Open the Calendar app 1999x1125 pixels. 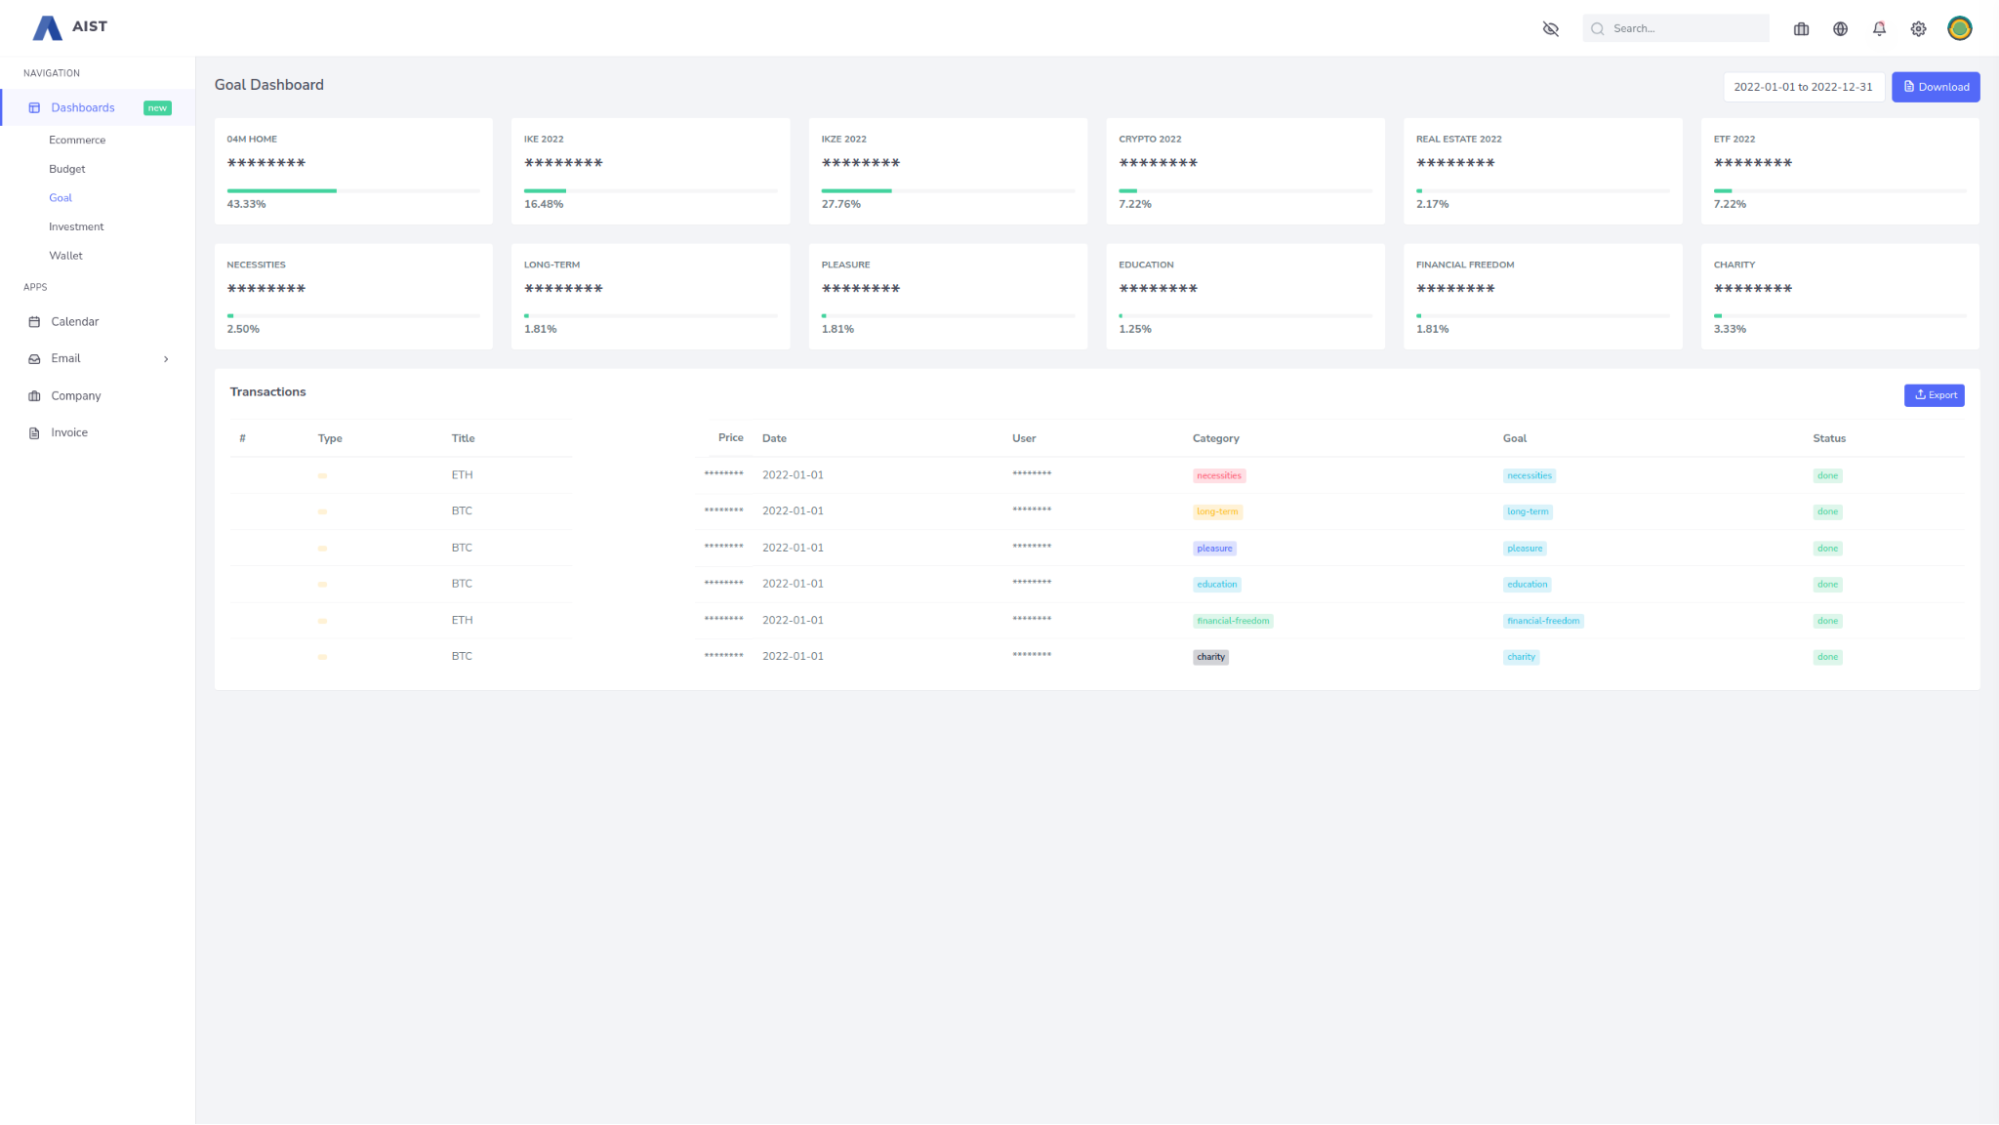coord(75,322)
